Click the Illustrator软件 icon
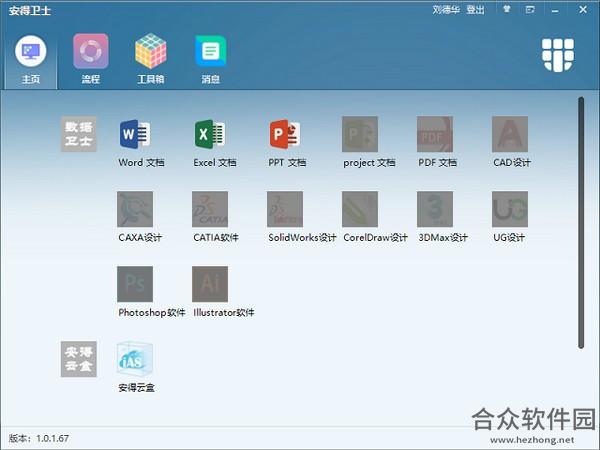The width and height of the screenshot is (600, 450). pos(210,284)
